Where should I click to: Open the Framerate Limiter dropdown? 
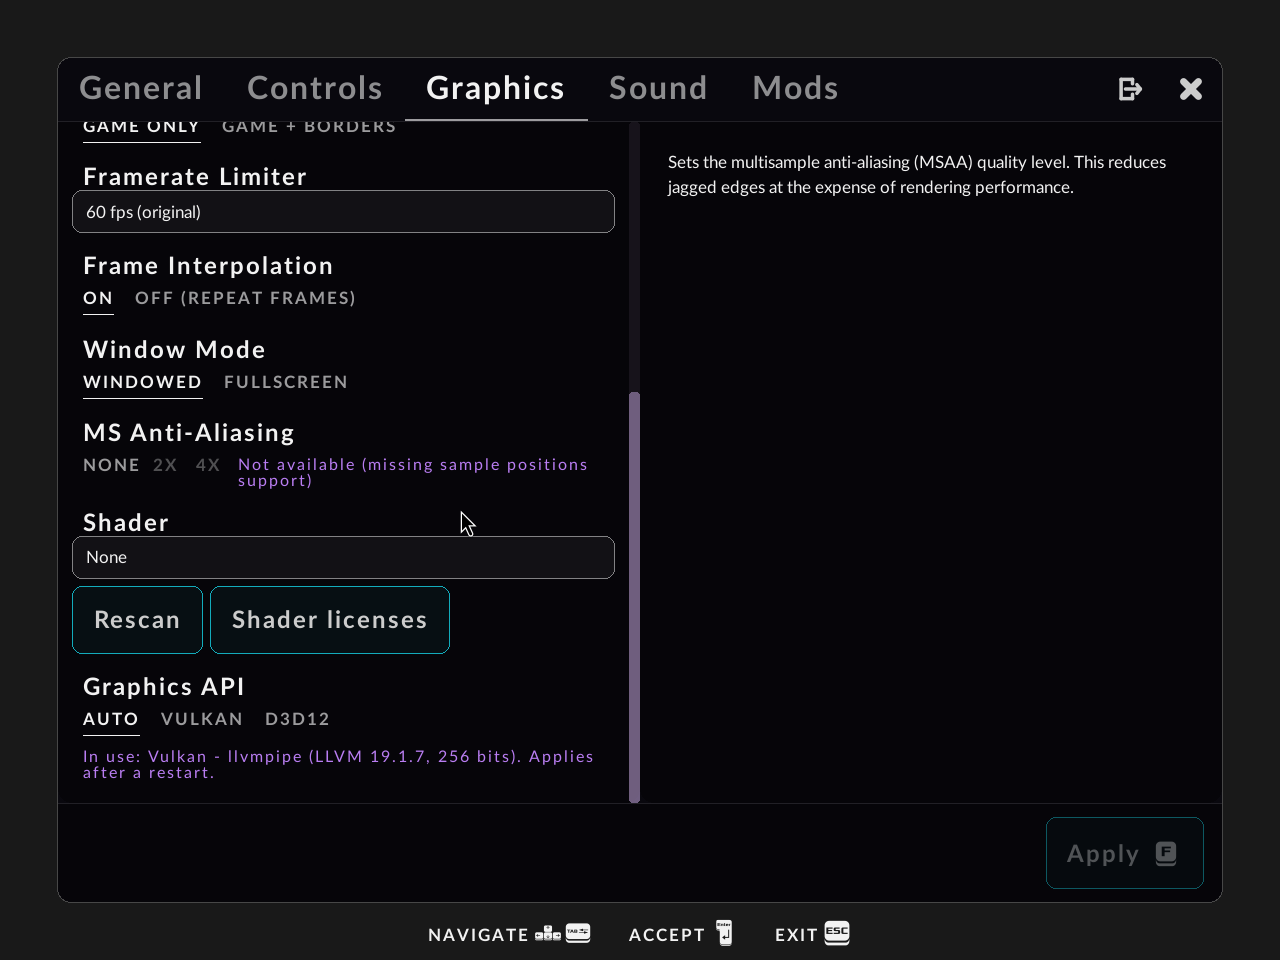coord(343,212)
